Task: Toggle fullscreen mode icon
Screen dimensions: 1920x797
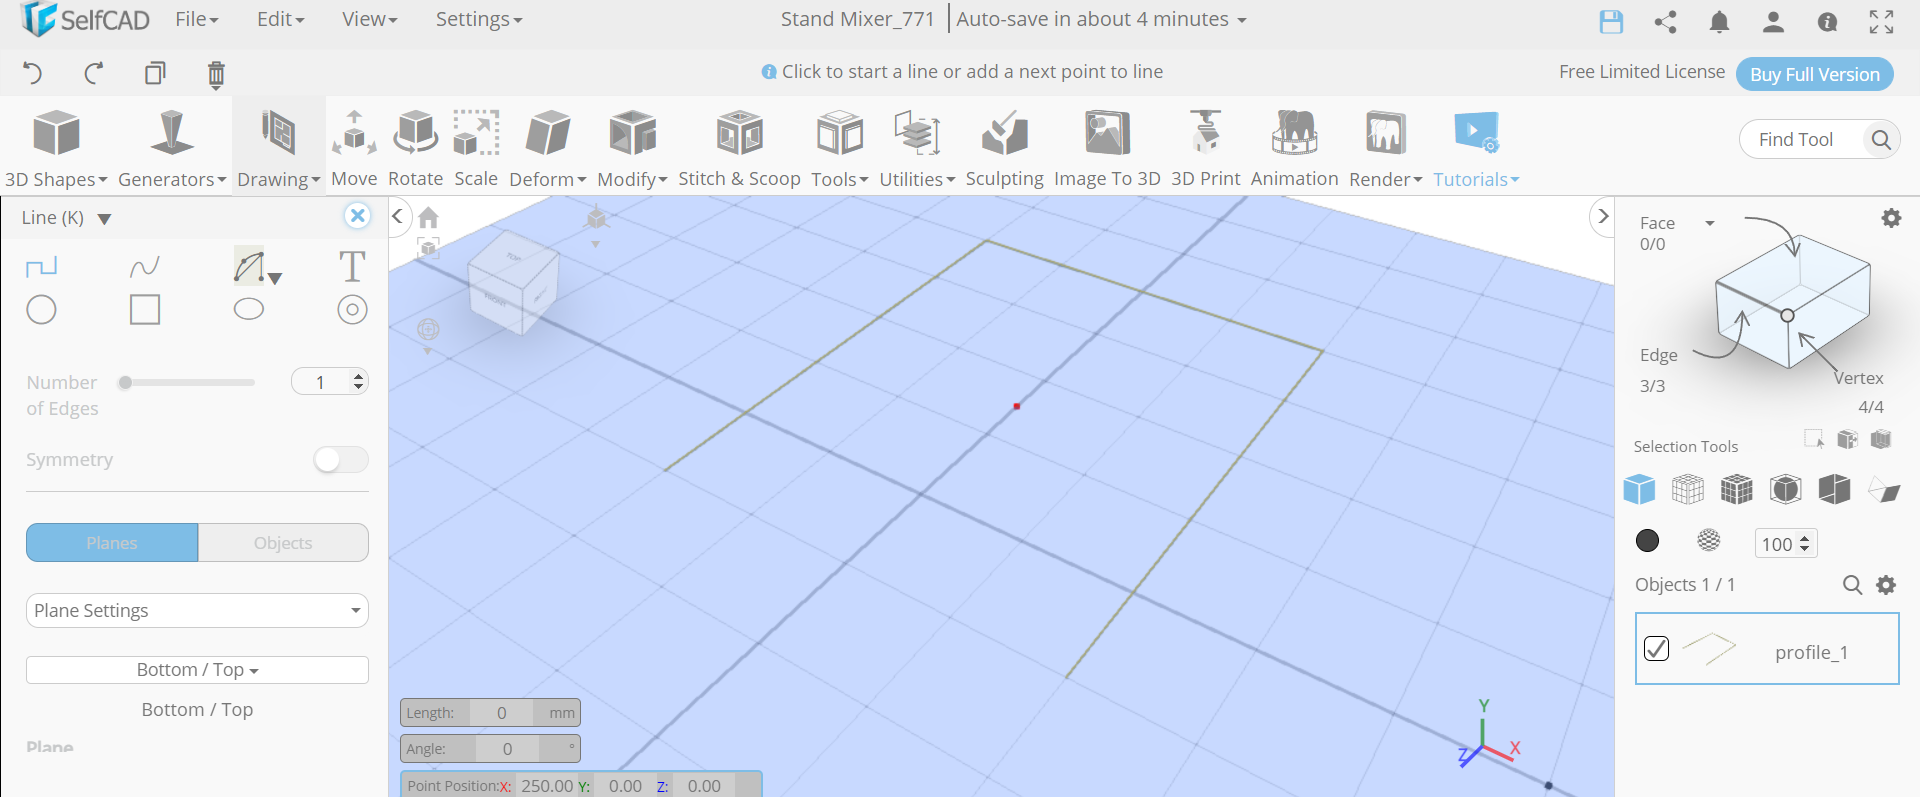Action: click(x=1881, y=22)
